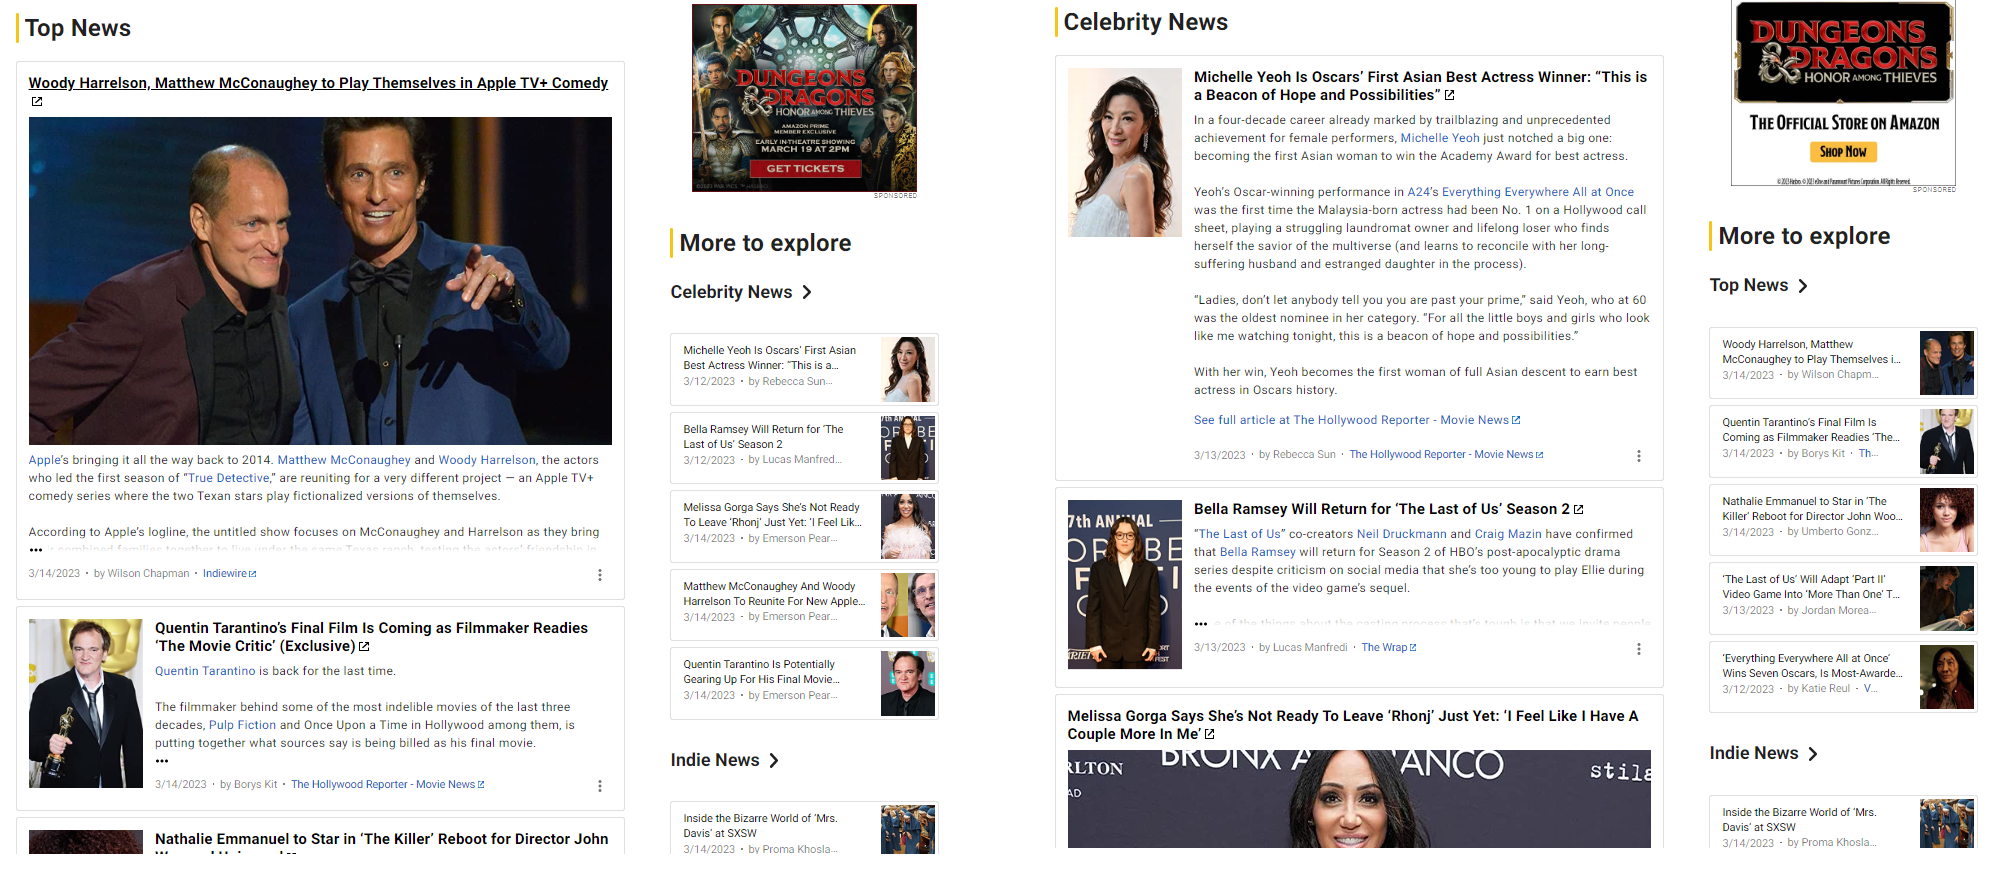This screenshot has width=1993, height=872.
Task: Click The Wrap source link
Action: pyautogui.click(x=1388, y=648)
